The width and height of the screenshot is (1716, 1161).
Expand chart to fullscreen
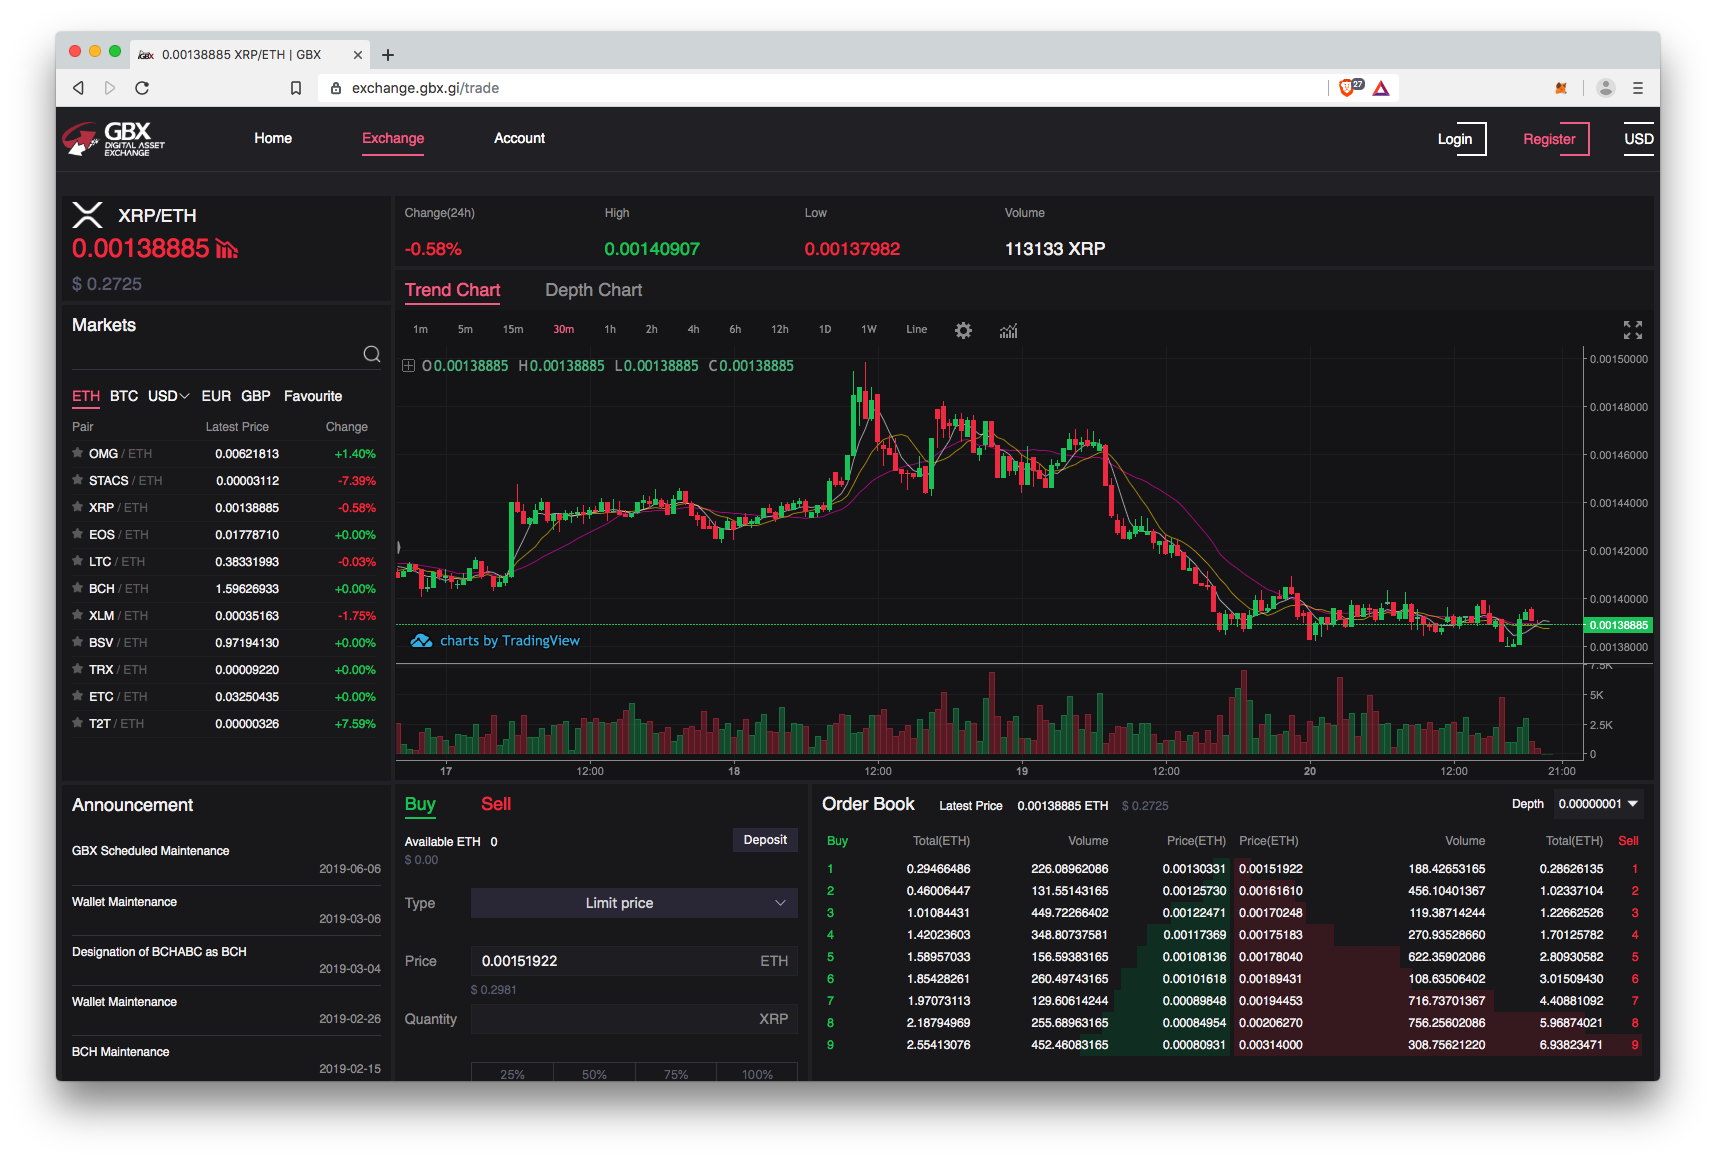tap(1633, 330)
